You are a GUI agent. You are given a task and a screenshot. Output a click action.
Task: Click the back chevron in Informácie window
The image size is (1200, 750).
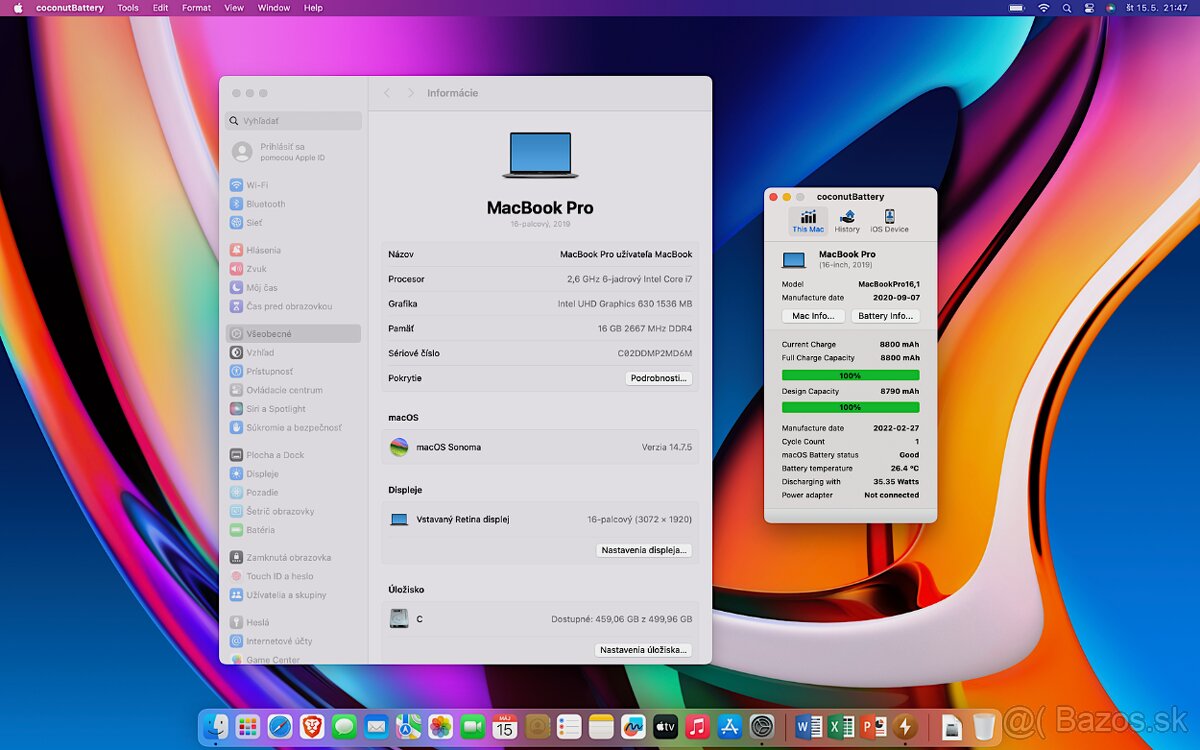pos(387,92)
